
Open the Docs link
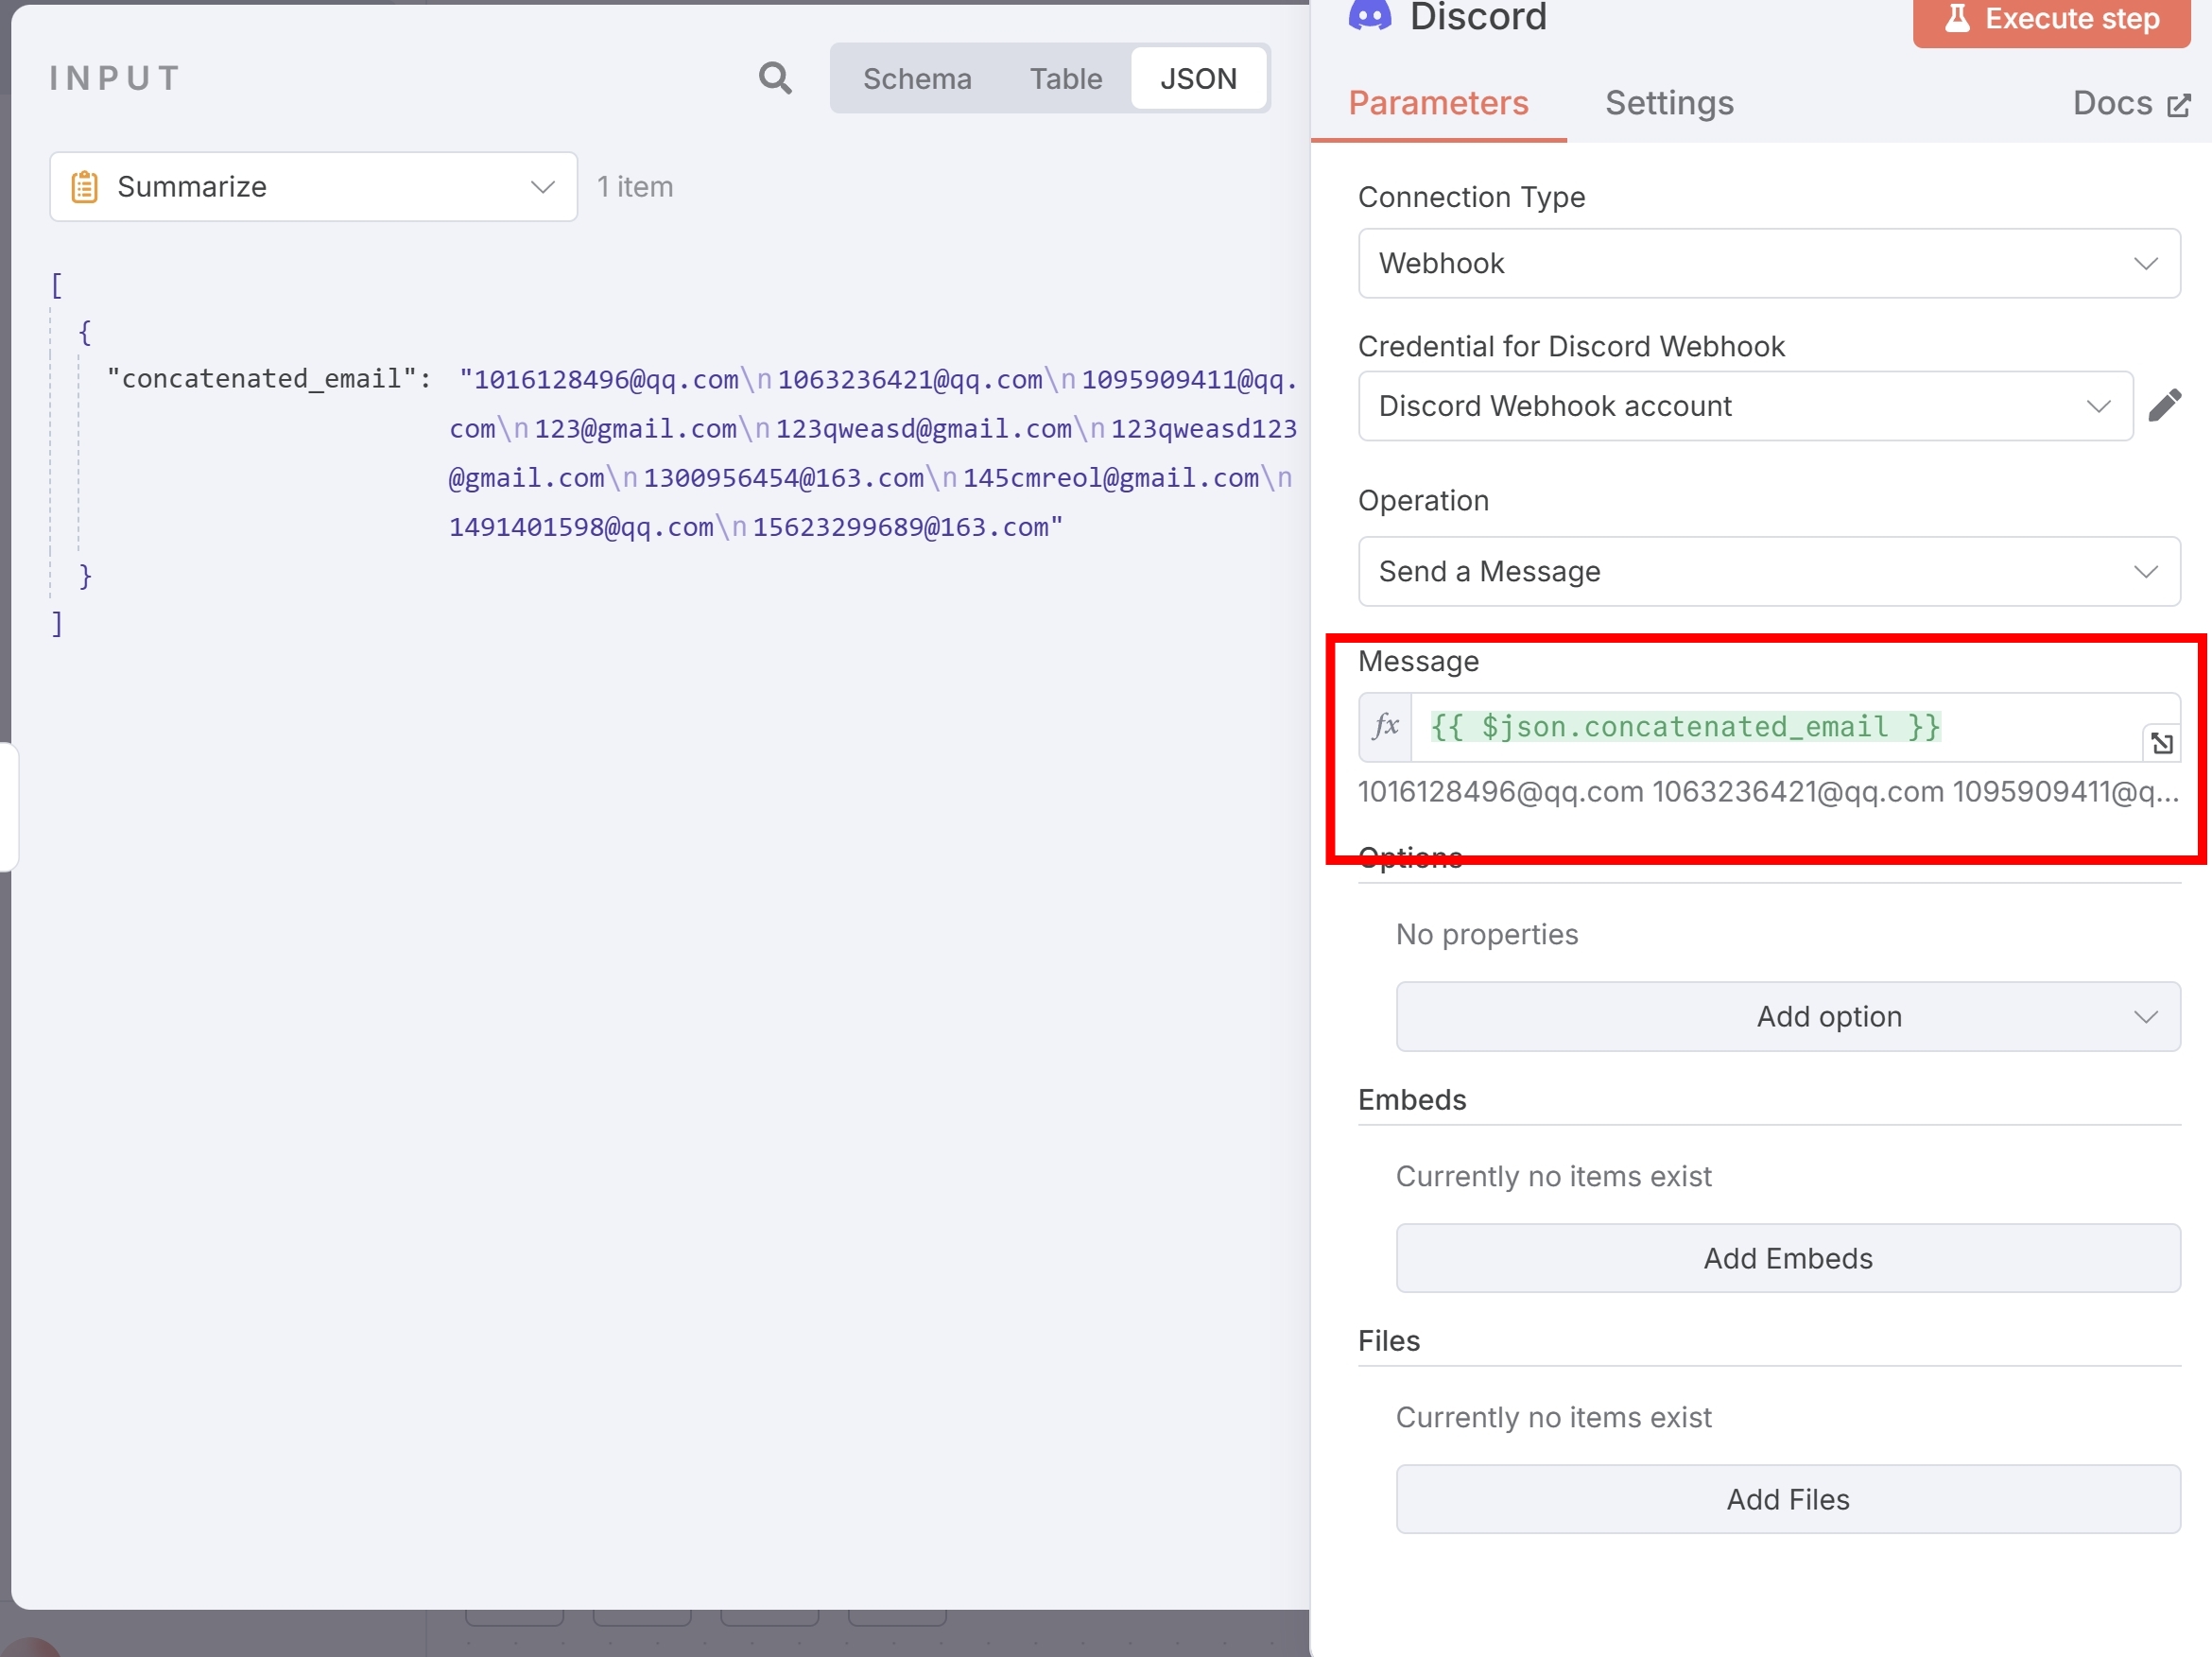2130,103
